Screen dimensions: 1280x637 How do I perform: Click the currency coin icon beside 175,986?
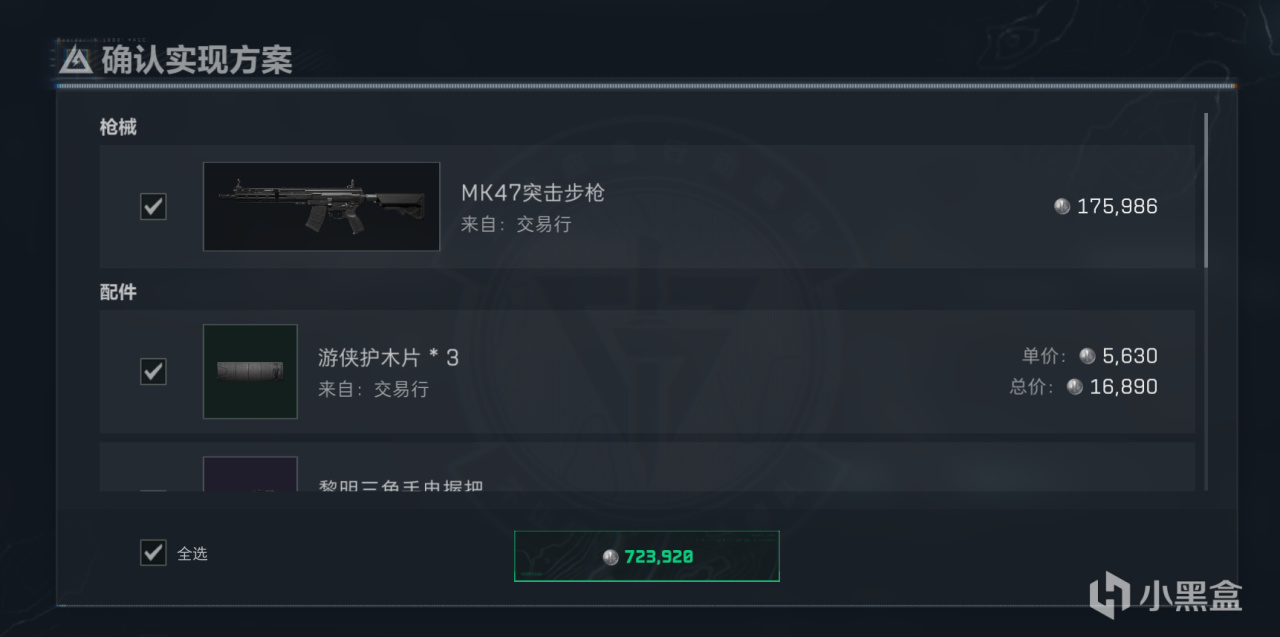click(x=1062, y=207)
